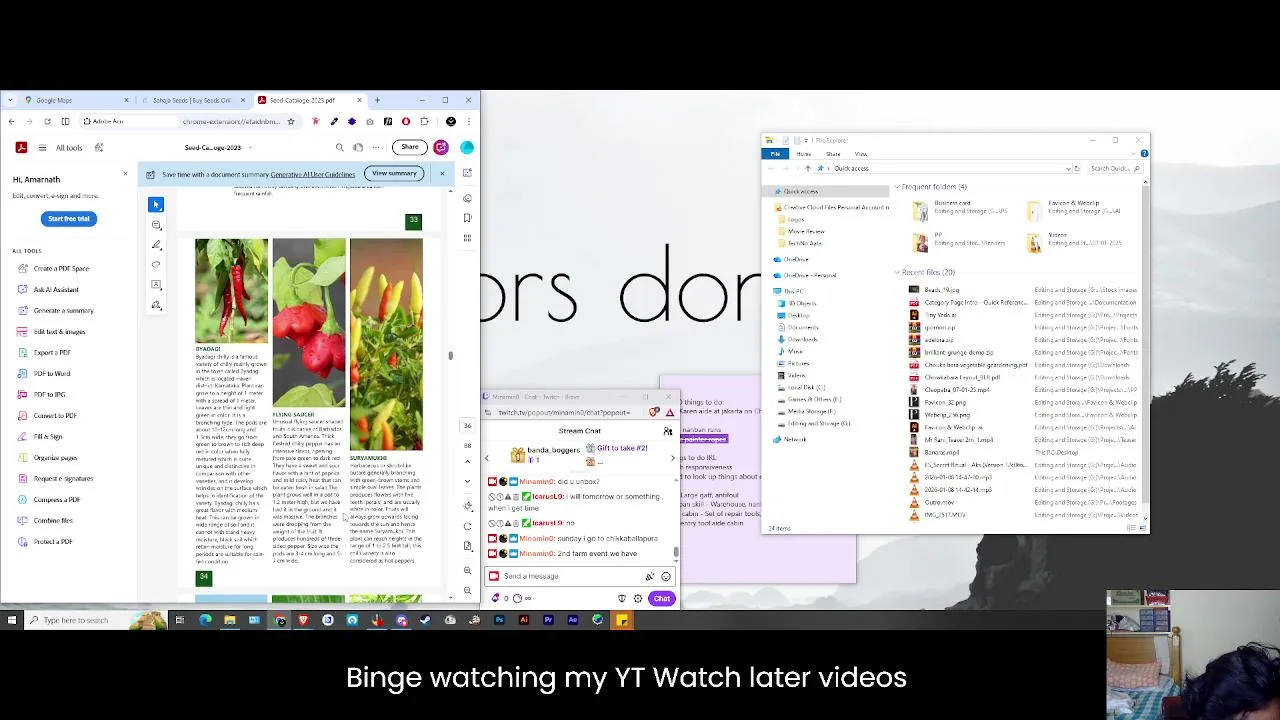This screenshot has width=1280, height=720.
Task: Click the View summary button
Action: tap(394, 174)
